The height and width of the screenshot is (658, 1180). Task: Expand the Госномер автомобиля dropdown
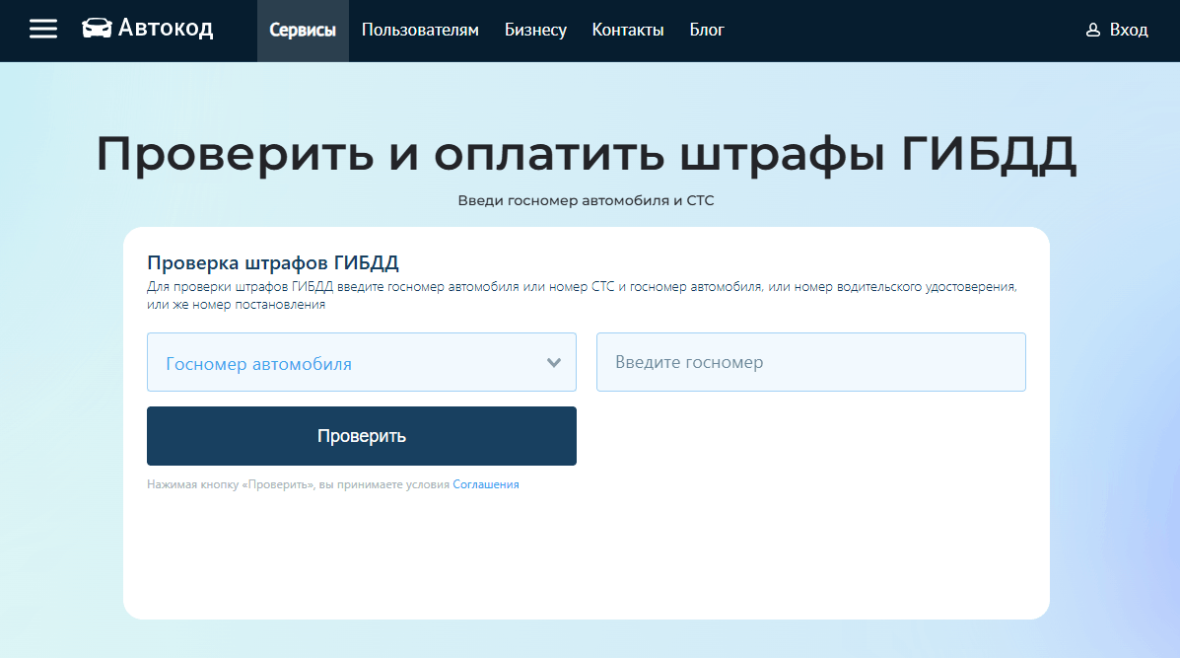pyautogui.click(x=361, y=362)
